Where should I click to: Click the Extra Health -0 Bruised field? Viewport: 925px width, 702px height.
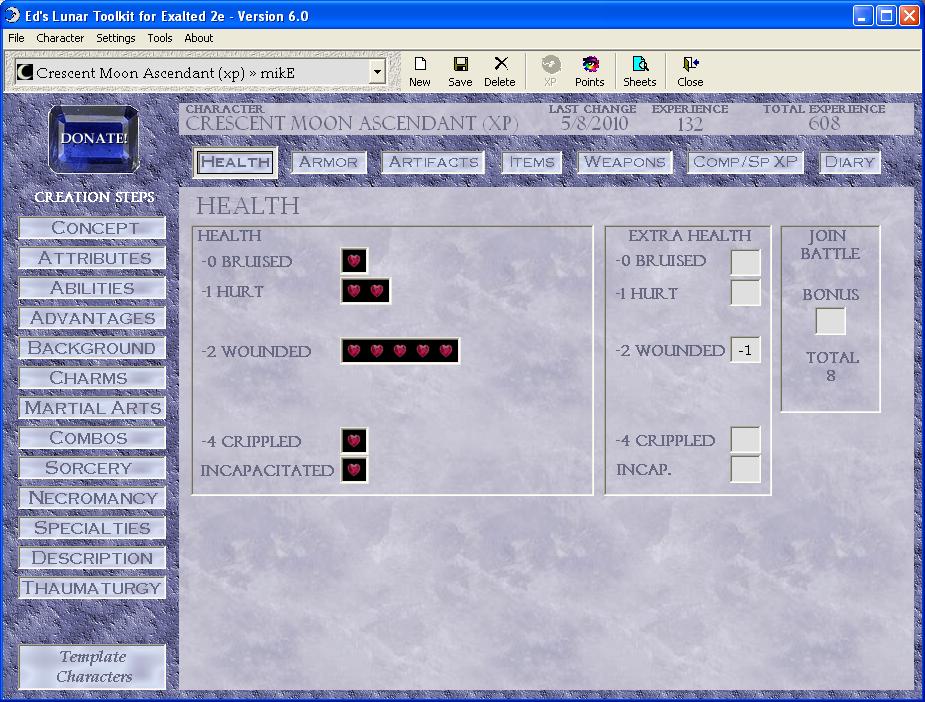tap(745, 262)
